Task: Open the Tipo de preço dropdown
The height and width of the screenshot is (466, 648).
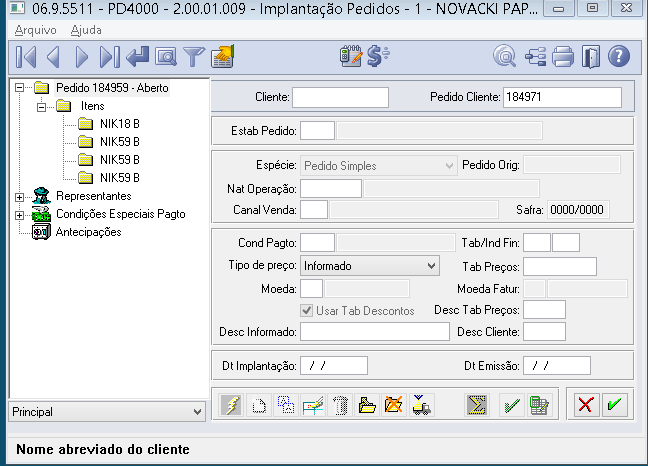Action: pos(431,266)
